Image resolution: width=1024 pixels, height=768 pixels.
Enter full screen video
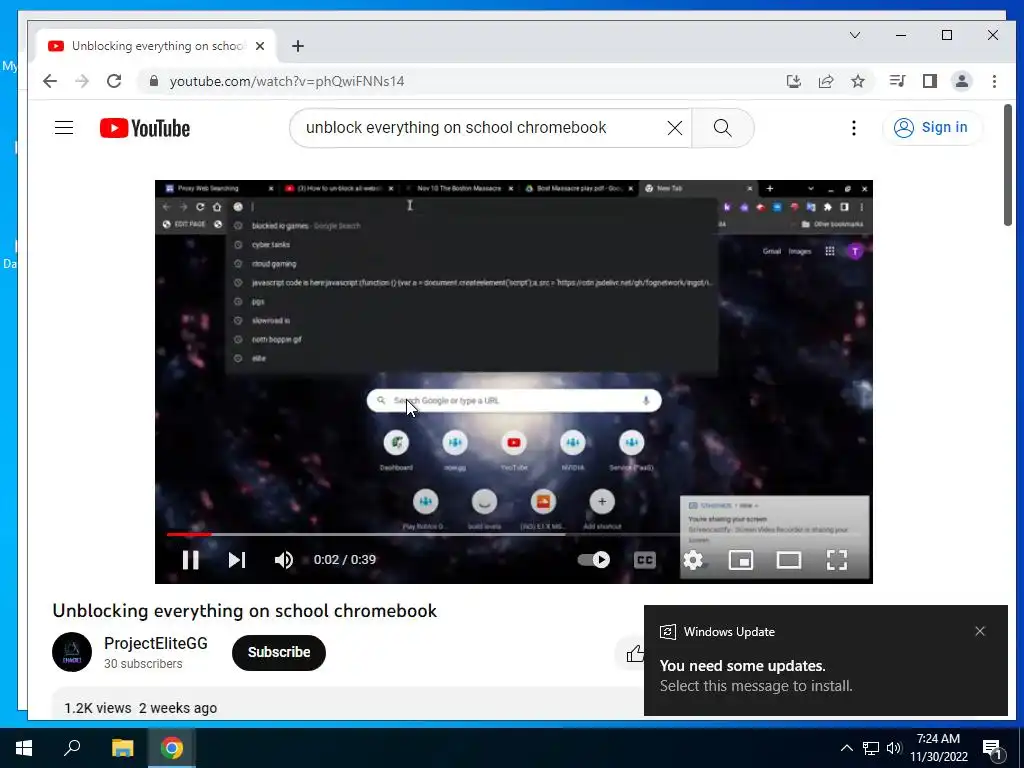click(837, 560)
